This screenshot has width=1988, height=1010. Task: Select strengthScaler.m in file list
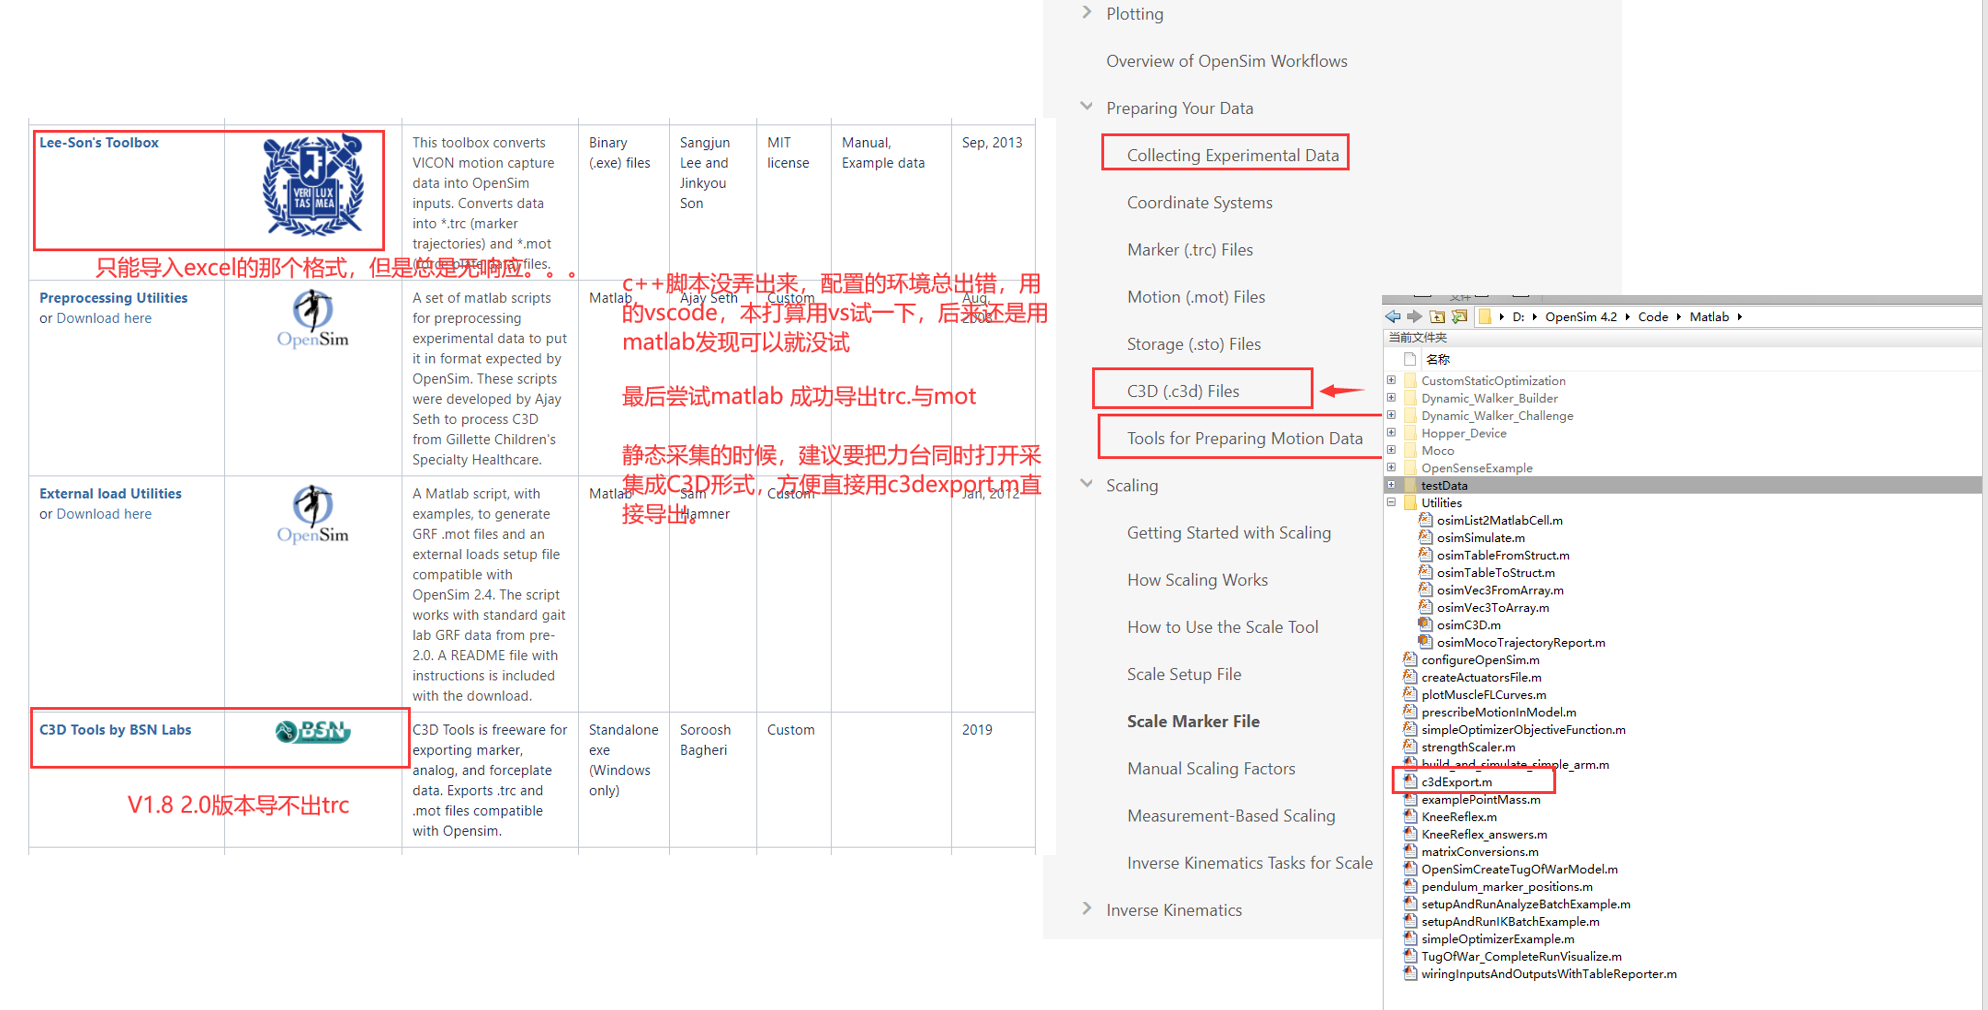[x=1468, y=746]
